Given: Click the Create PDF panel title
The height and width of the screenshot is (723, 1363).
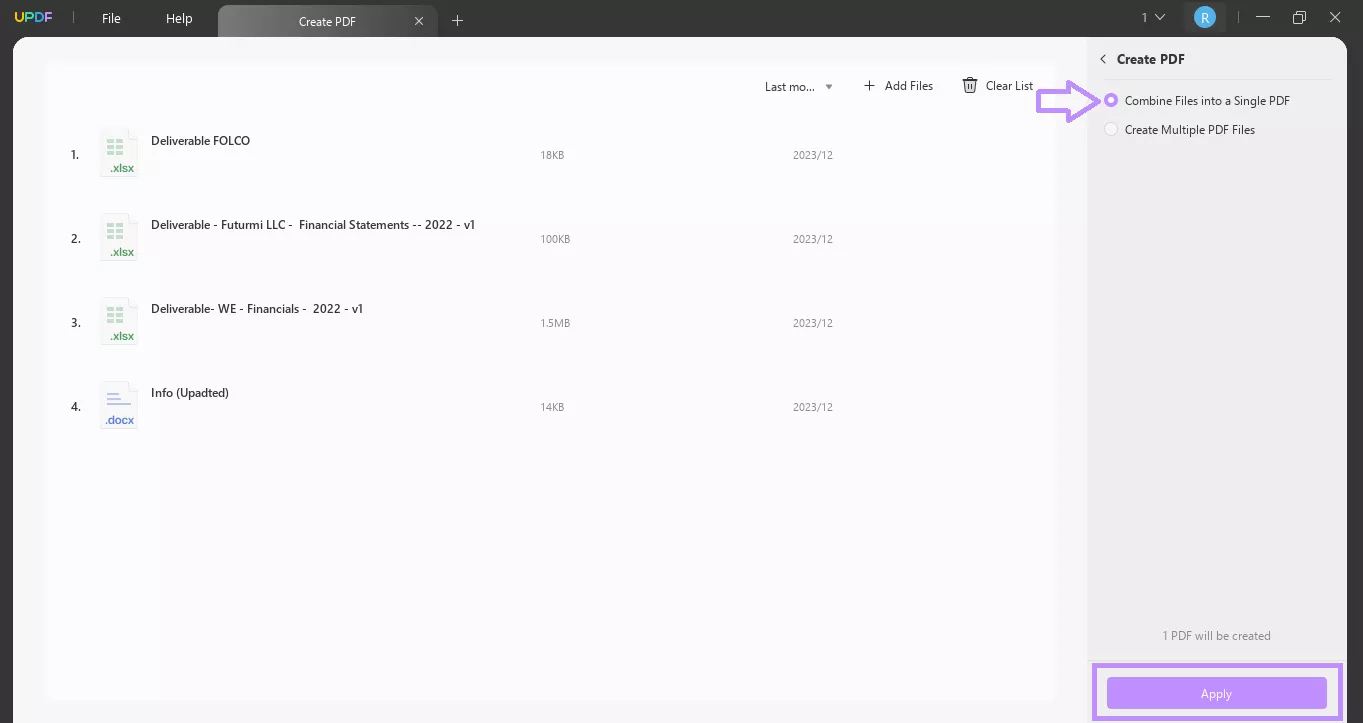Looking at the screenshot, I should click(x=1151, y=59).
